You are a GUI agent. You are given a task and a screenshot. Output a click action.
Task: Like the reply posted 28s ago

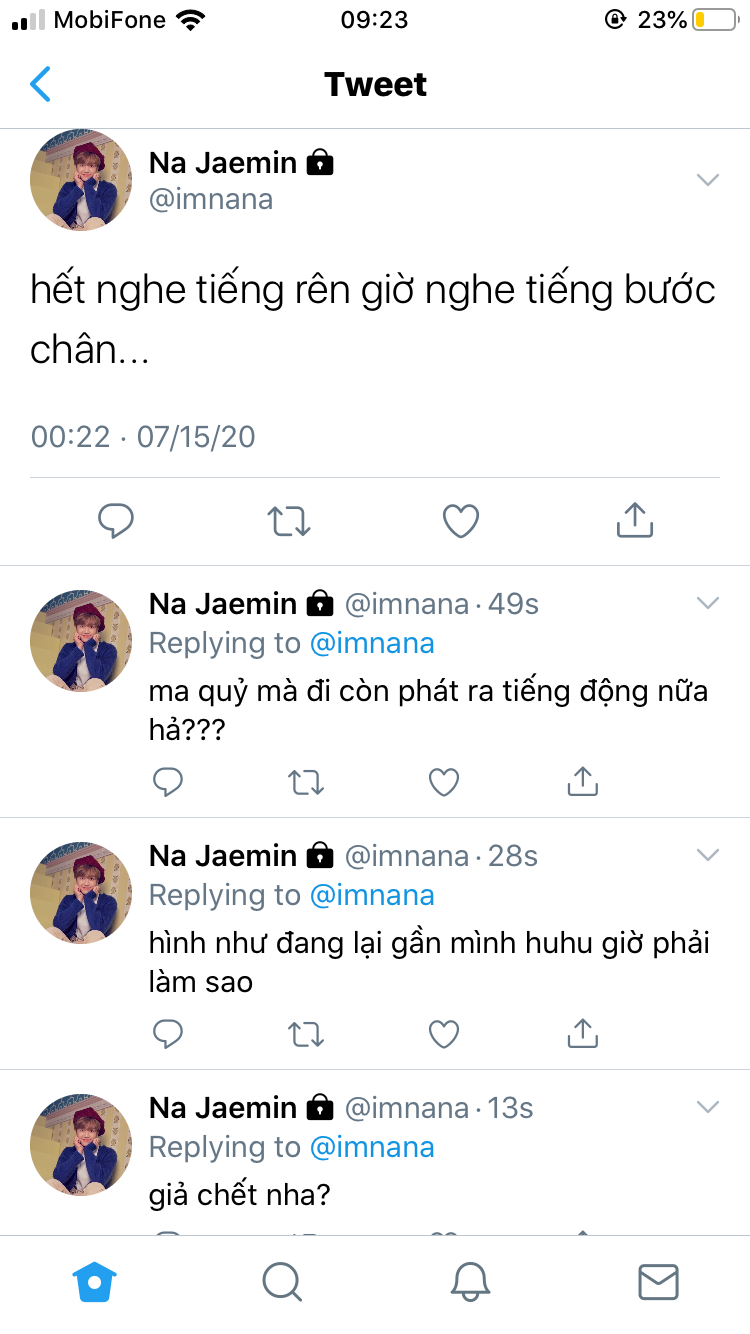(x=444, y=1034)
